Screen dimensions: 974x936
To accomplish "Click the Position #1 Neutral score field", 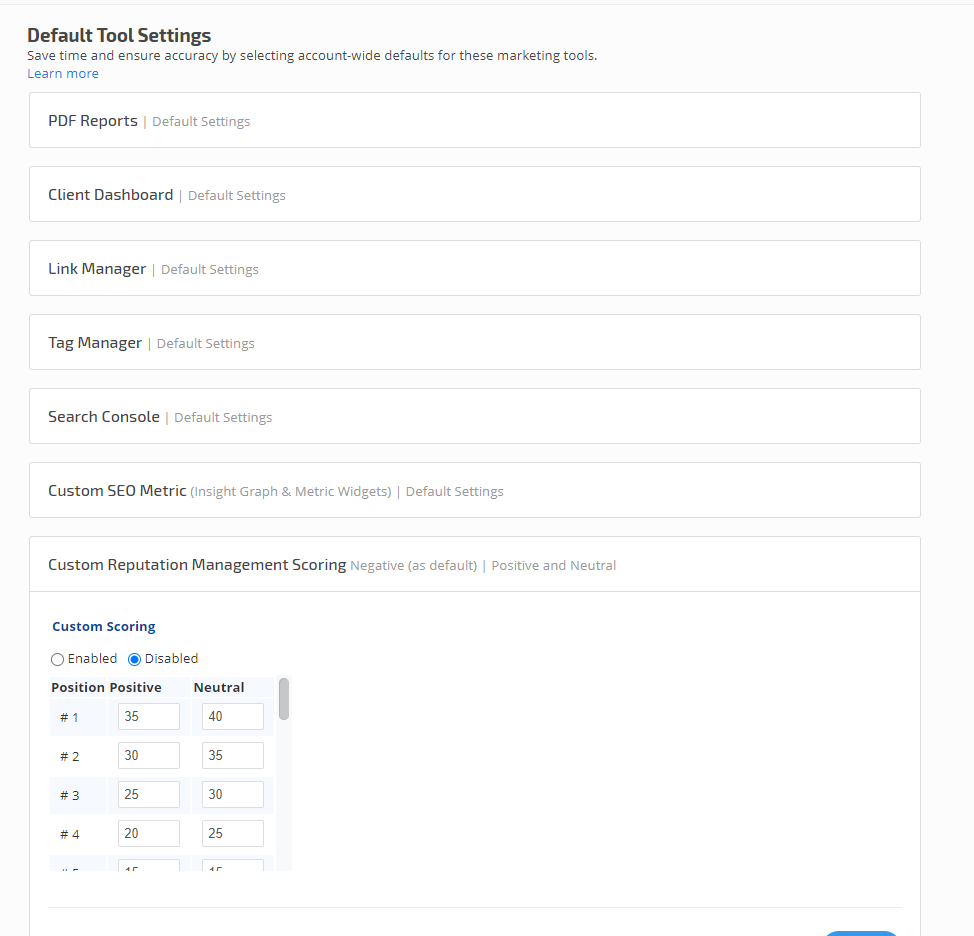I will (233, 716).
